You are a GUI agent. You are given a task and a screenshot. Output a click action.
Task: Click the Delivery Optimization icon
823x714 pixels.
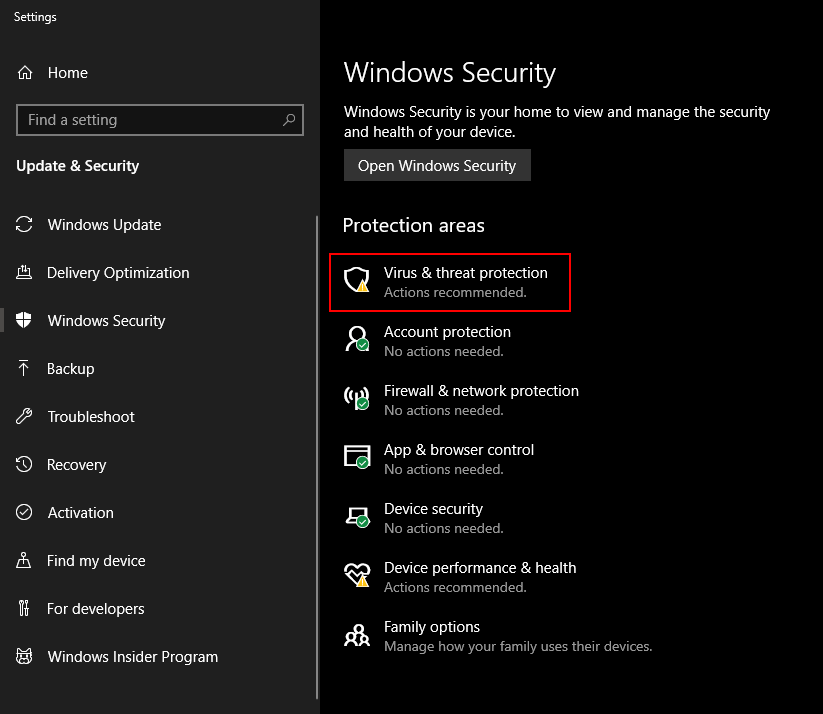pyautogui.click(x=24, y=272)
